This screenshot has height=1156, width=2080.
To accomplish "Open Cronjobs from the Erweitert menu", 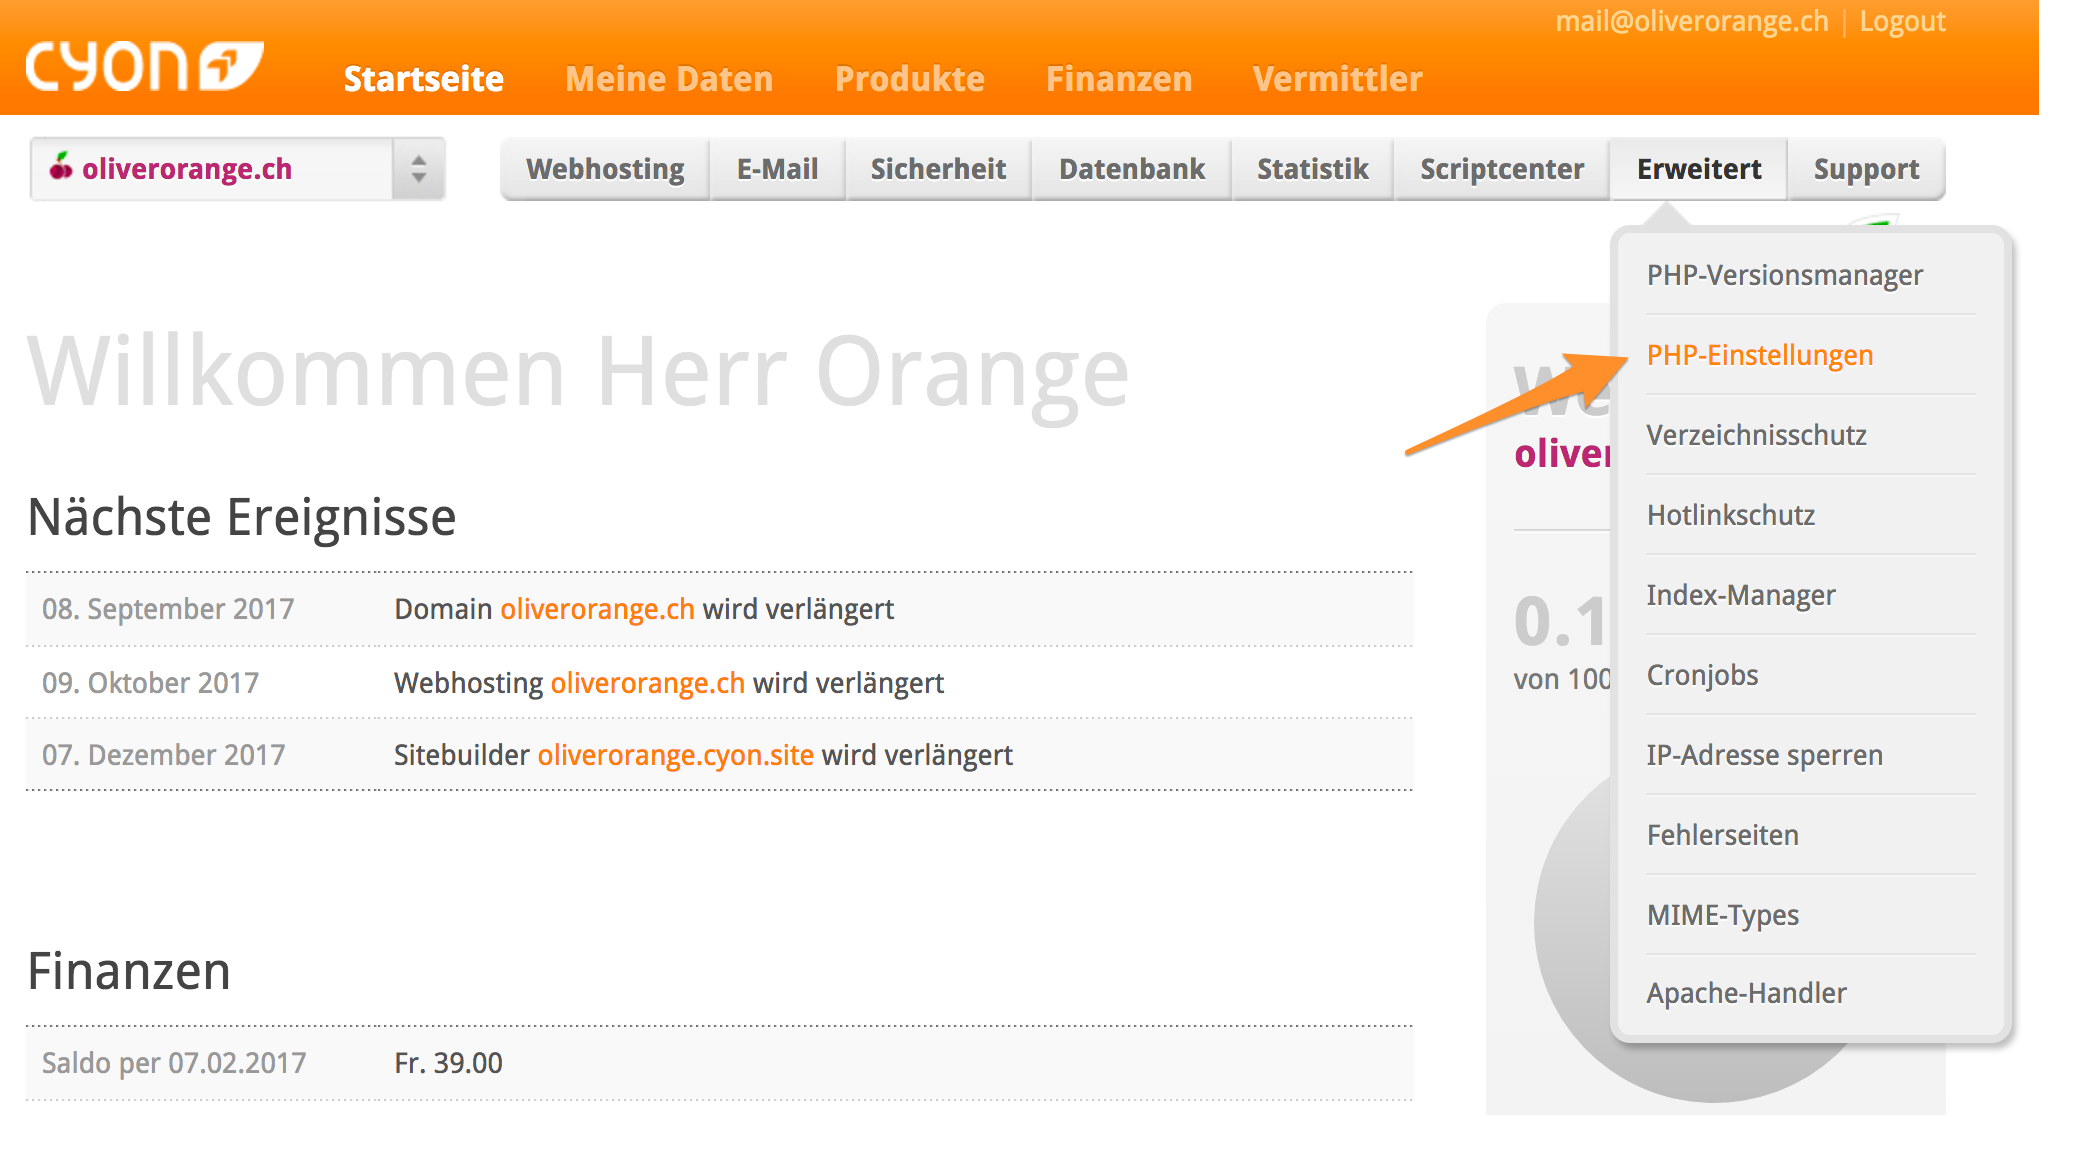I will coord(1703,675).
